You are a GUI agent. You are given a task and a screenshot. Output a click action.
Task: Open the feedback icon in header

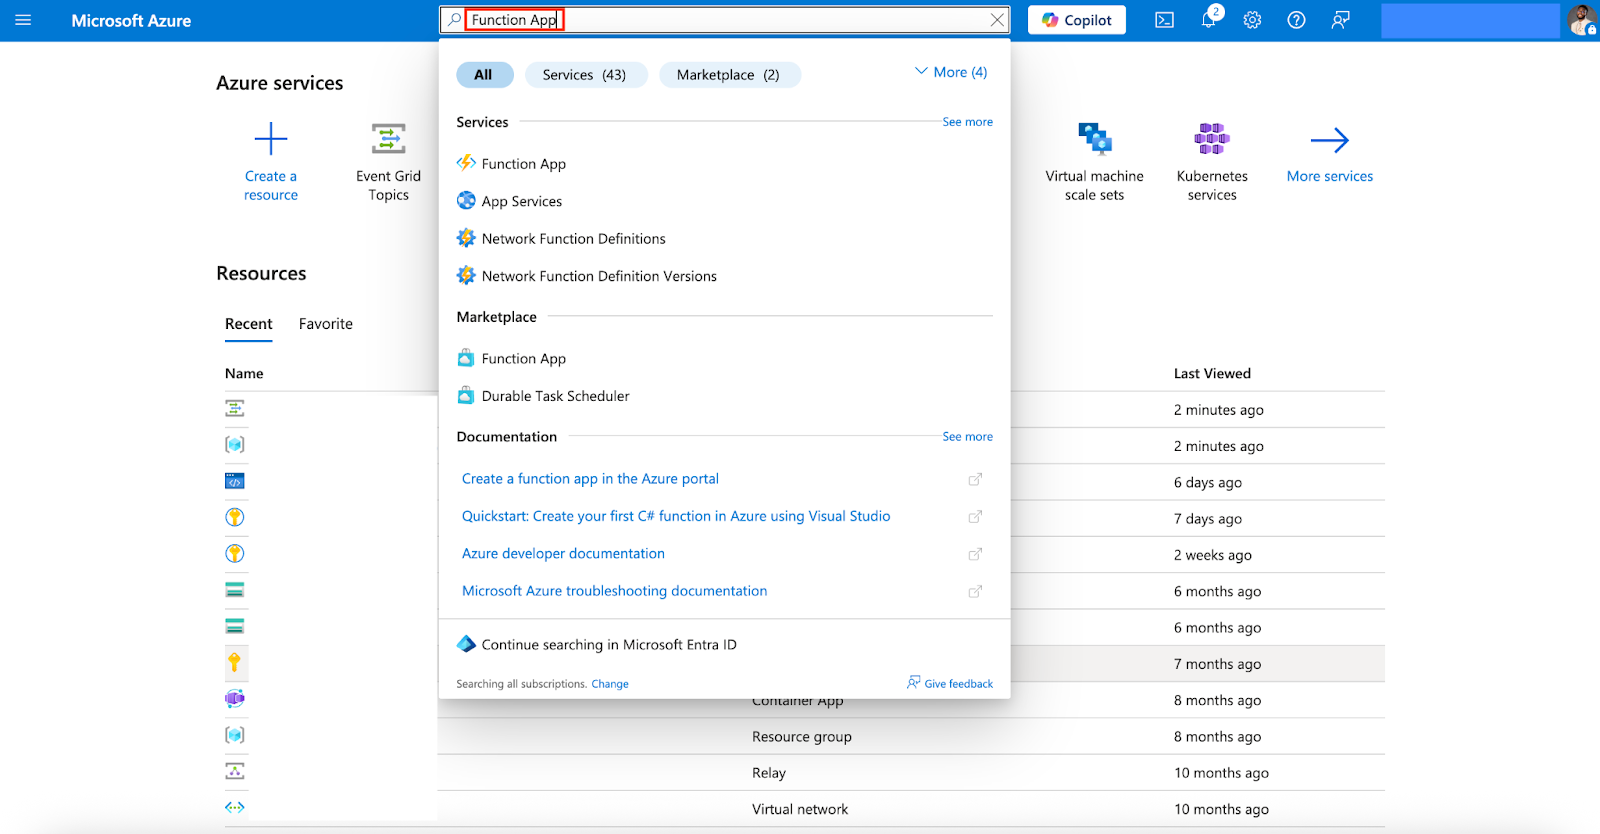(1341, 20)
